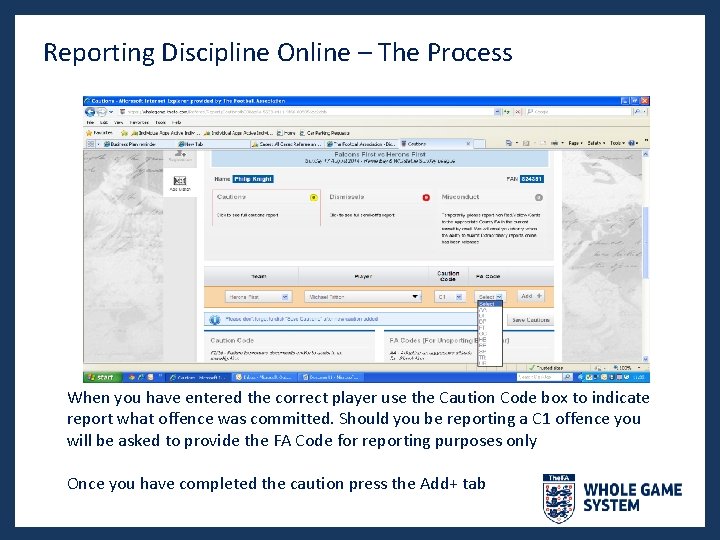Close the Cautions browser tab
The width and height of the screenshot is (720, 540).
coord(468,144)
